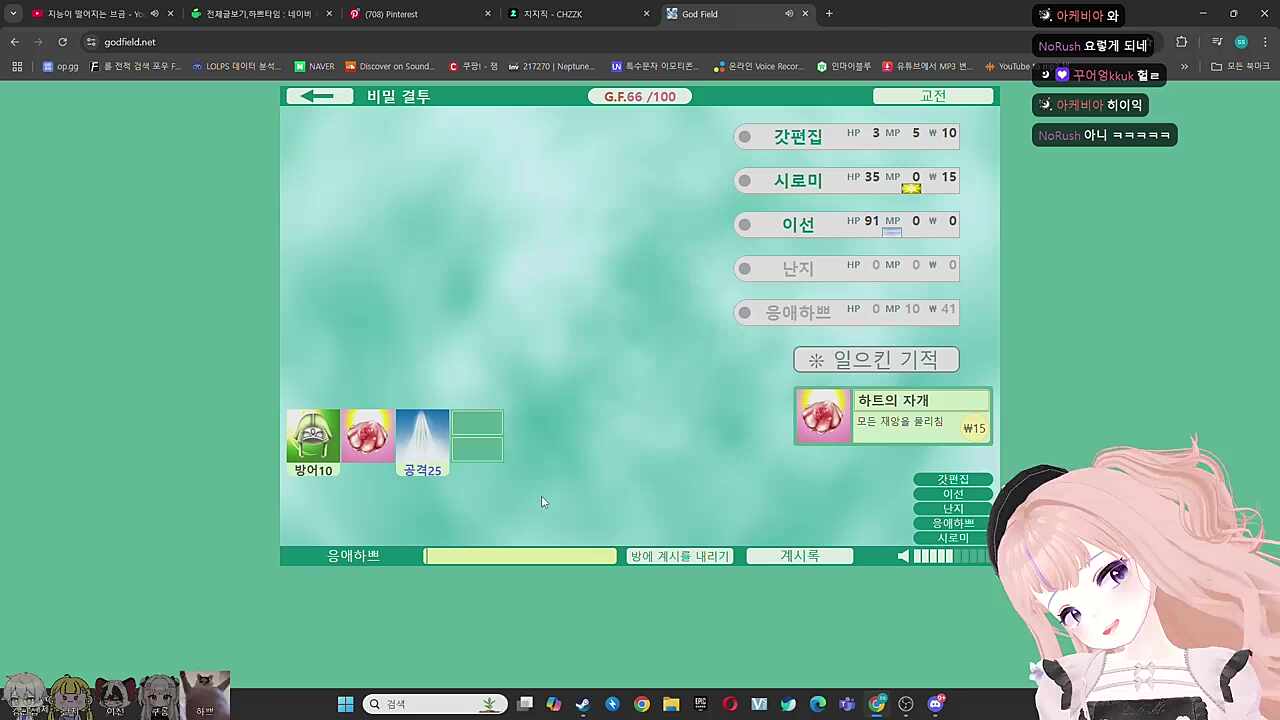Click the 교전 button
Screen dimensions: 1280x720
point(933,96)
